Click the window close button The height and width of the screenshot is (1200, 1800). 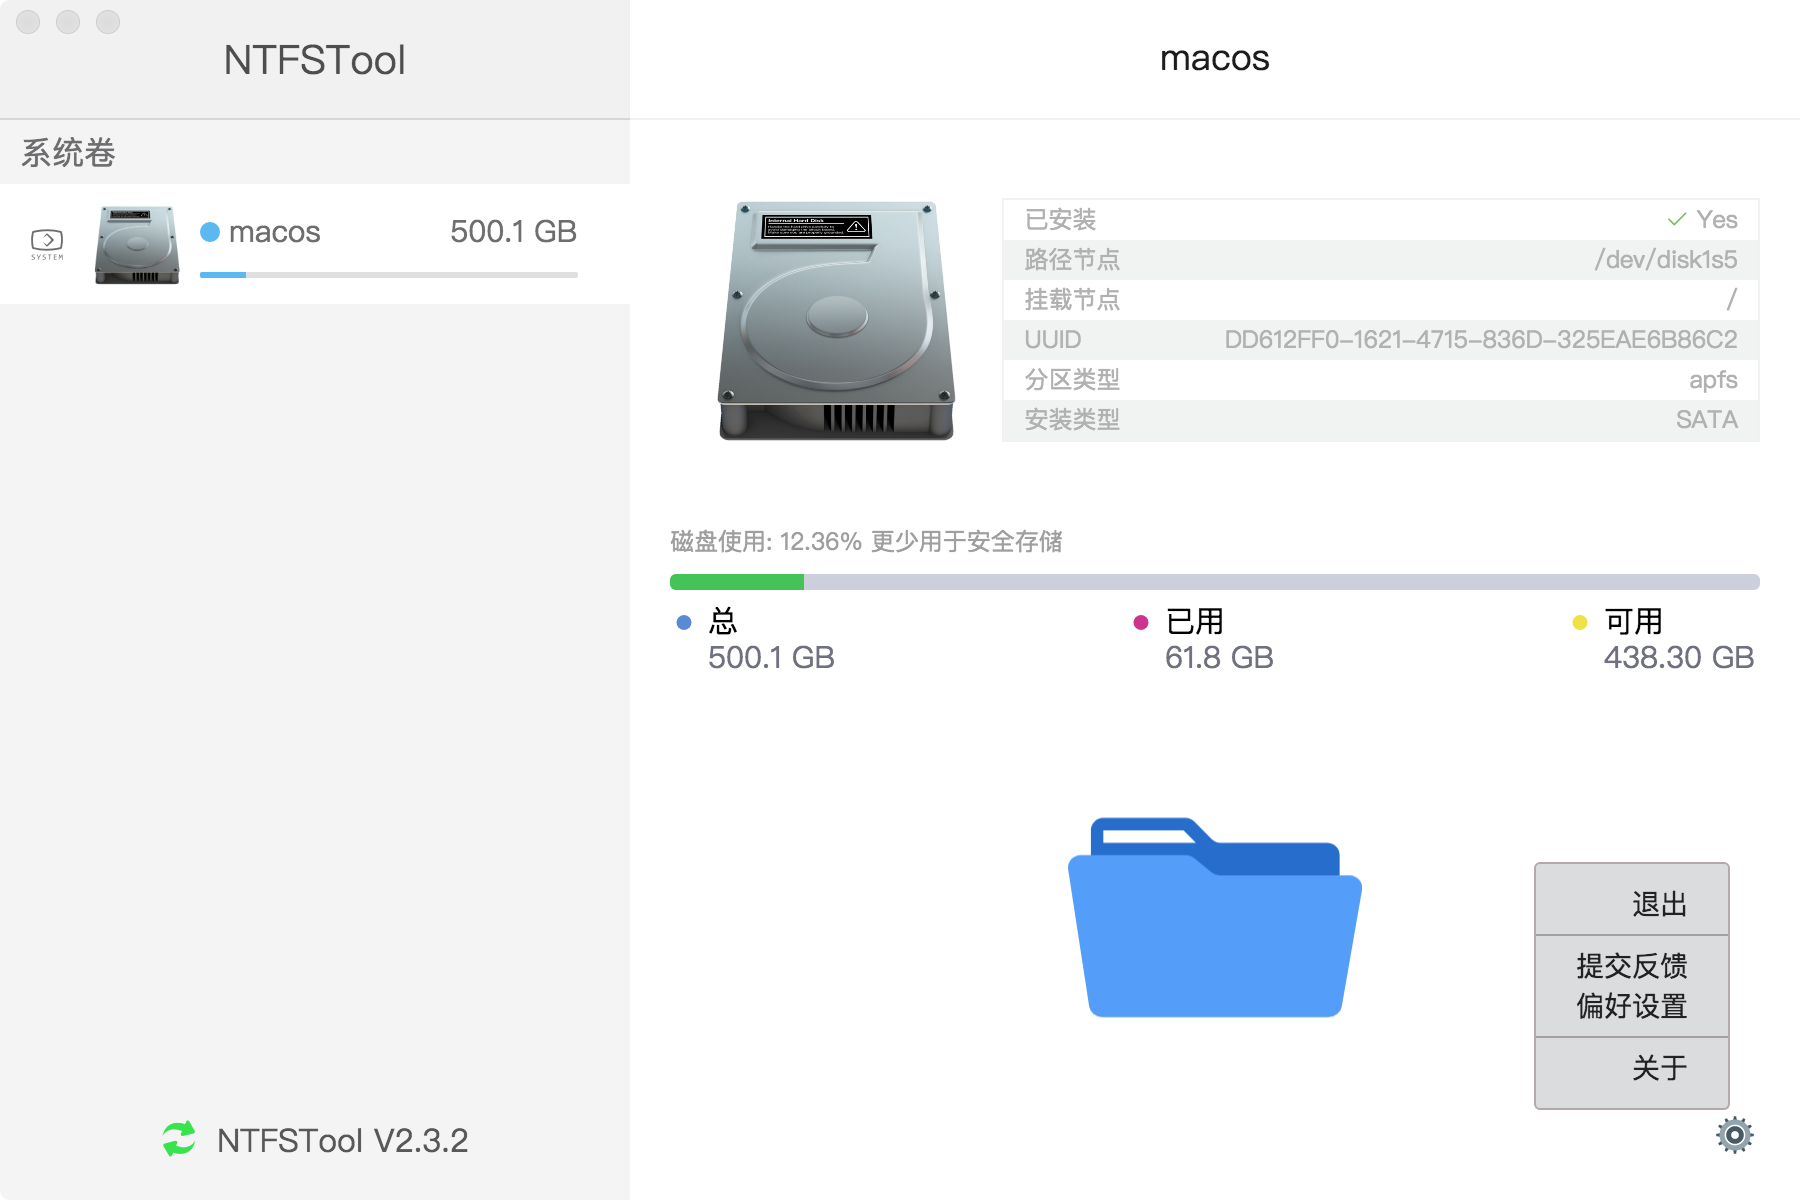(28, 22)
